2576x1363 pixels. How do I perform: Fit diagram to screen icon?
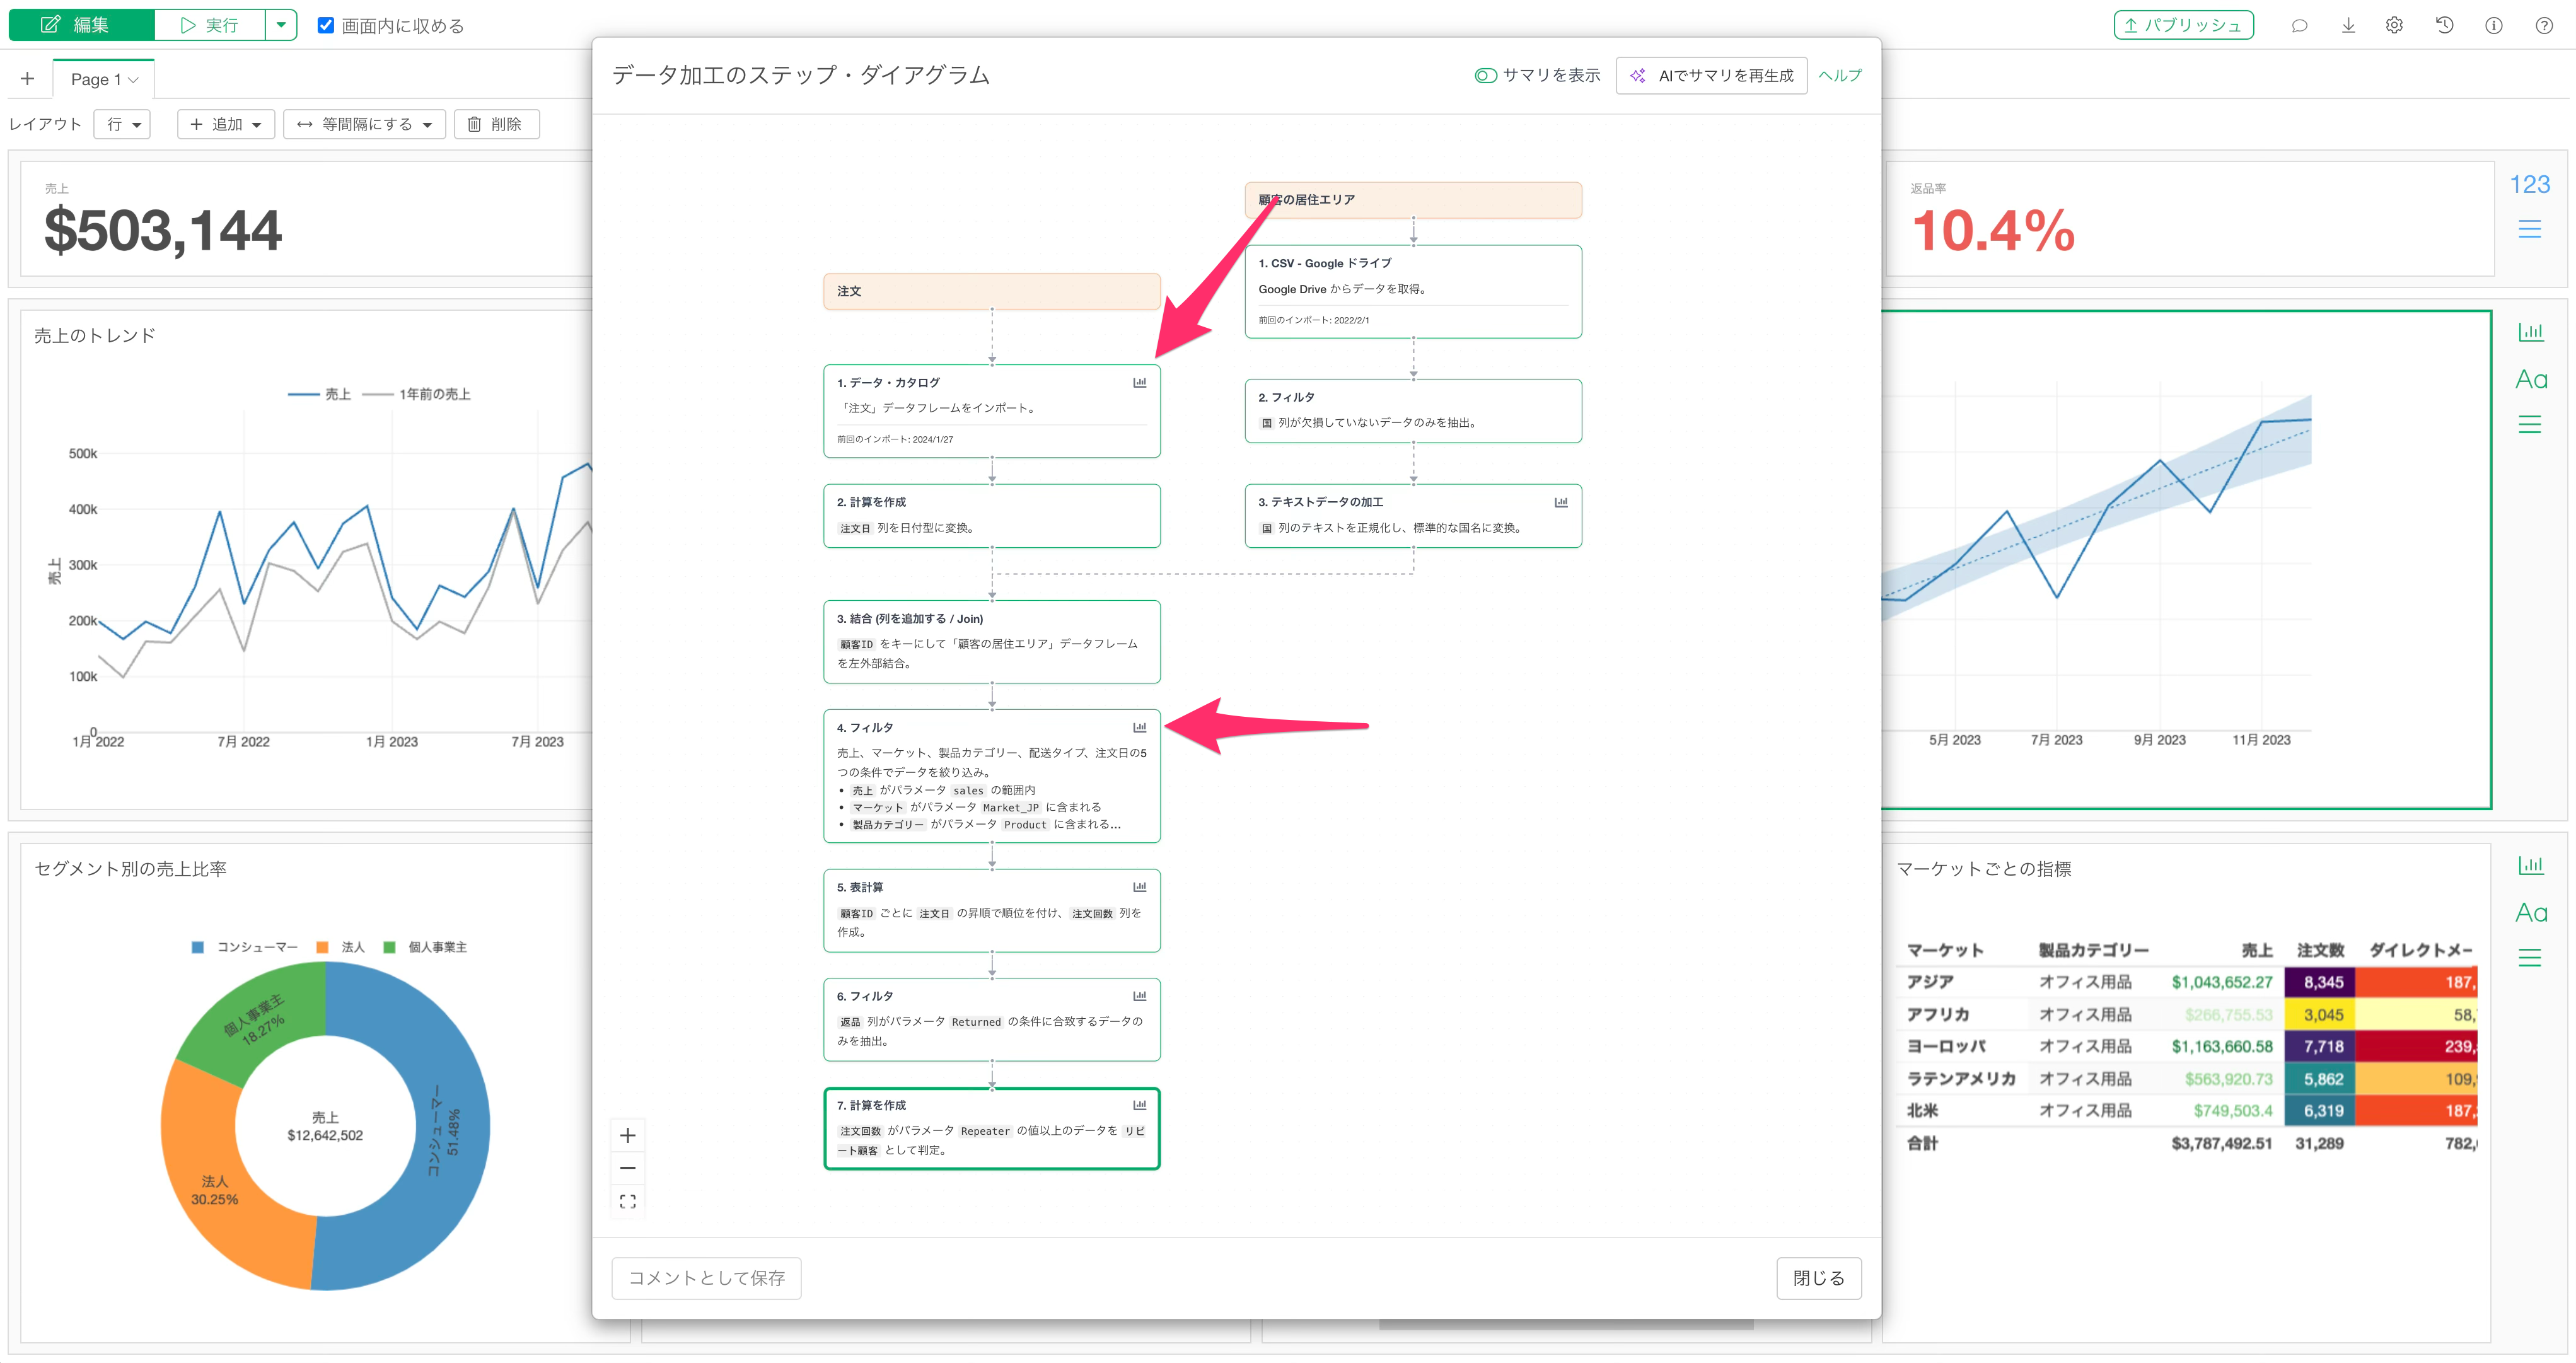click(x=628, y=1201)
